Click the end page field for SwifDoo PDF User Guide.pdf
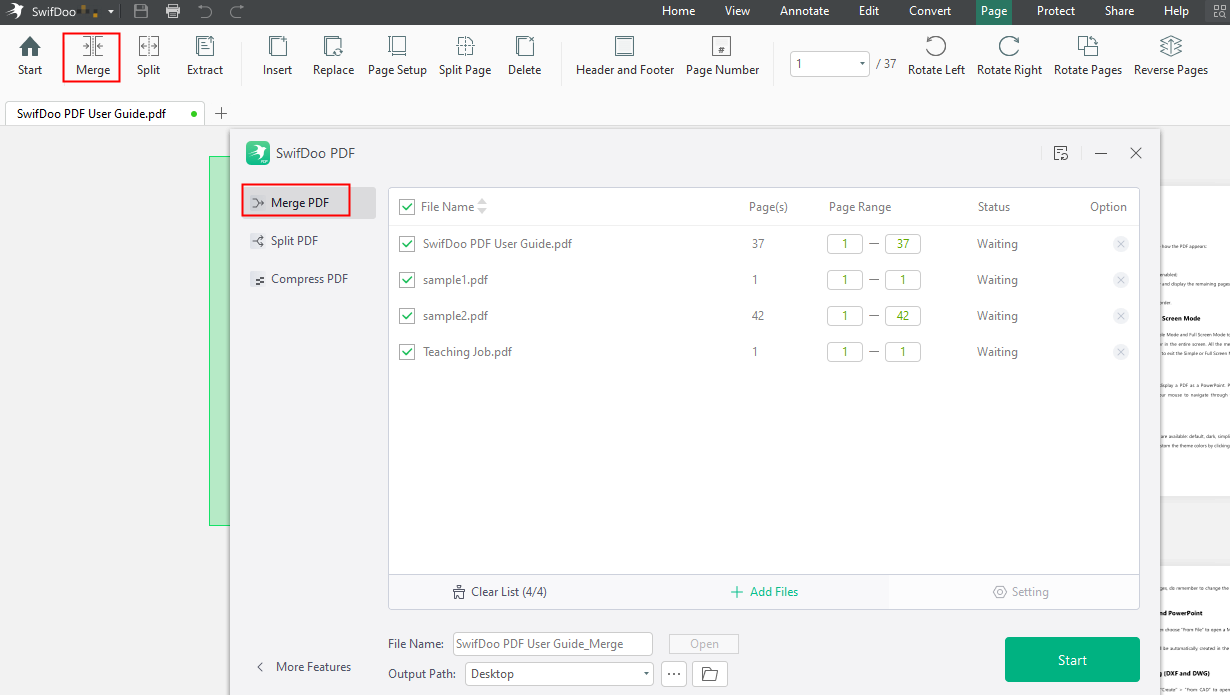 [902, 244]
